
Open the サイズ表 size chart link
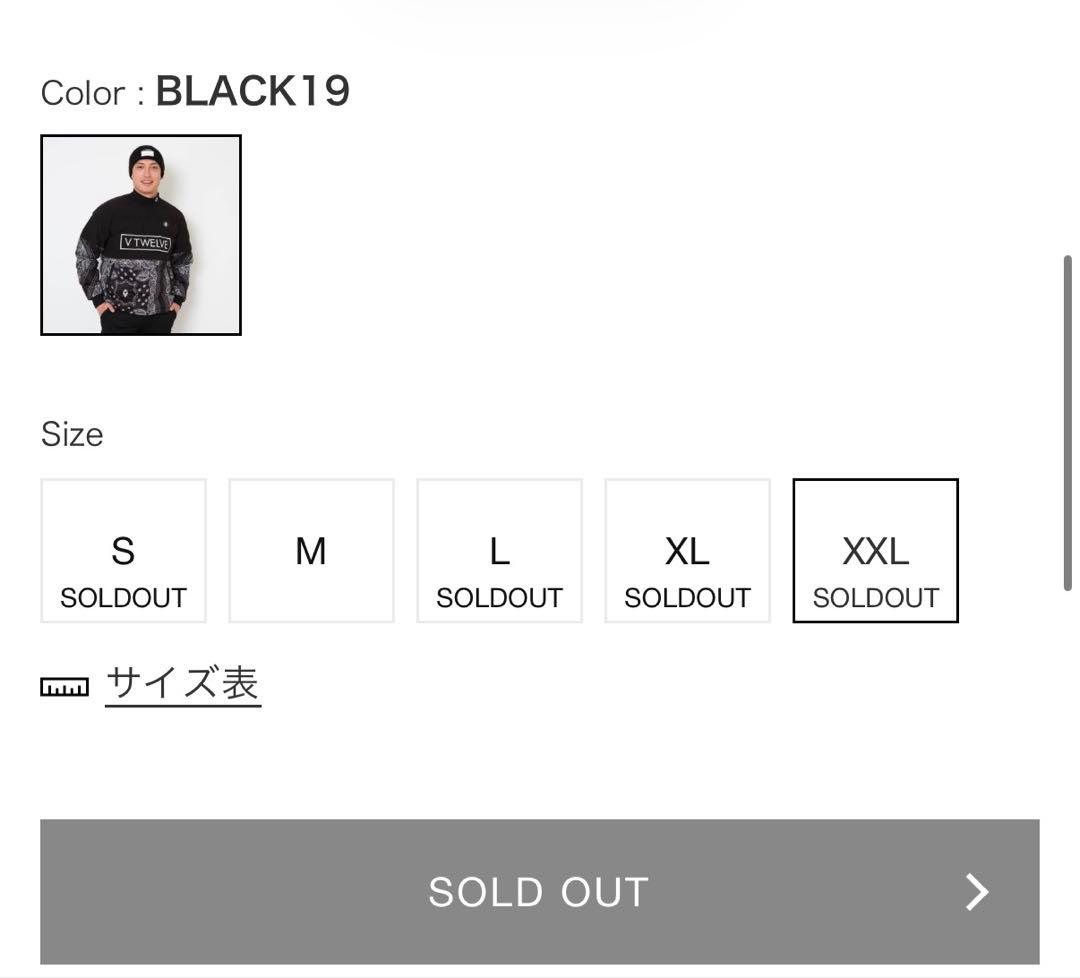pyautogui.click(x=183, y=684)
